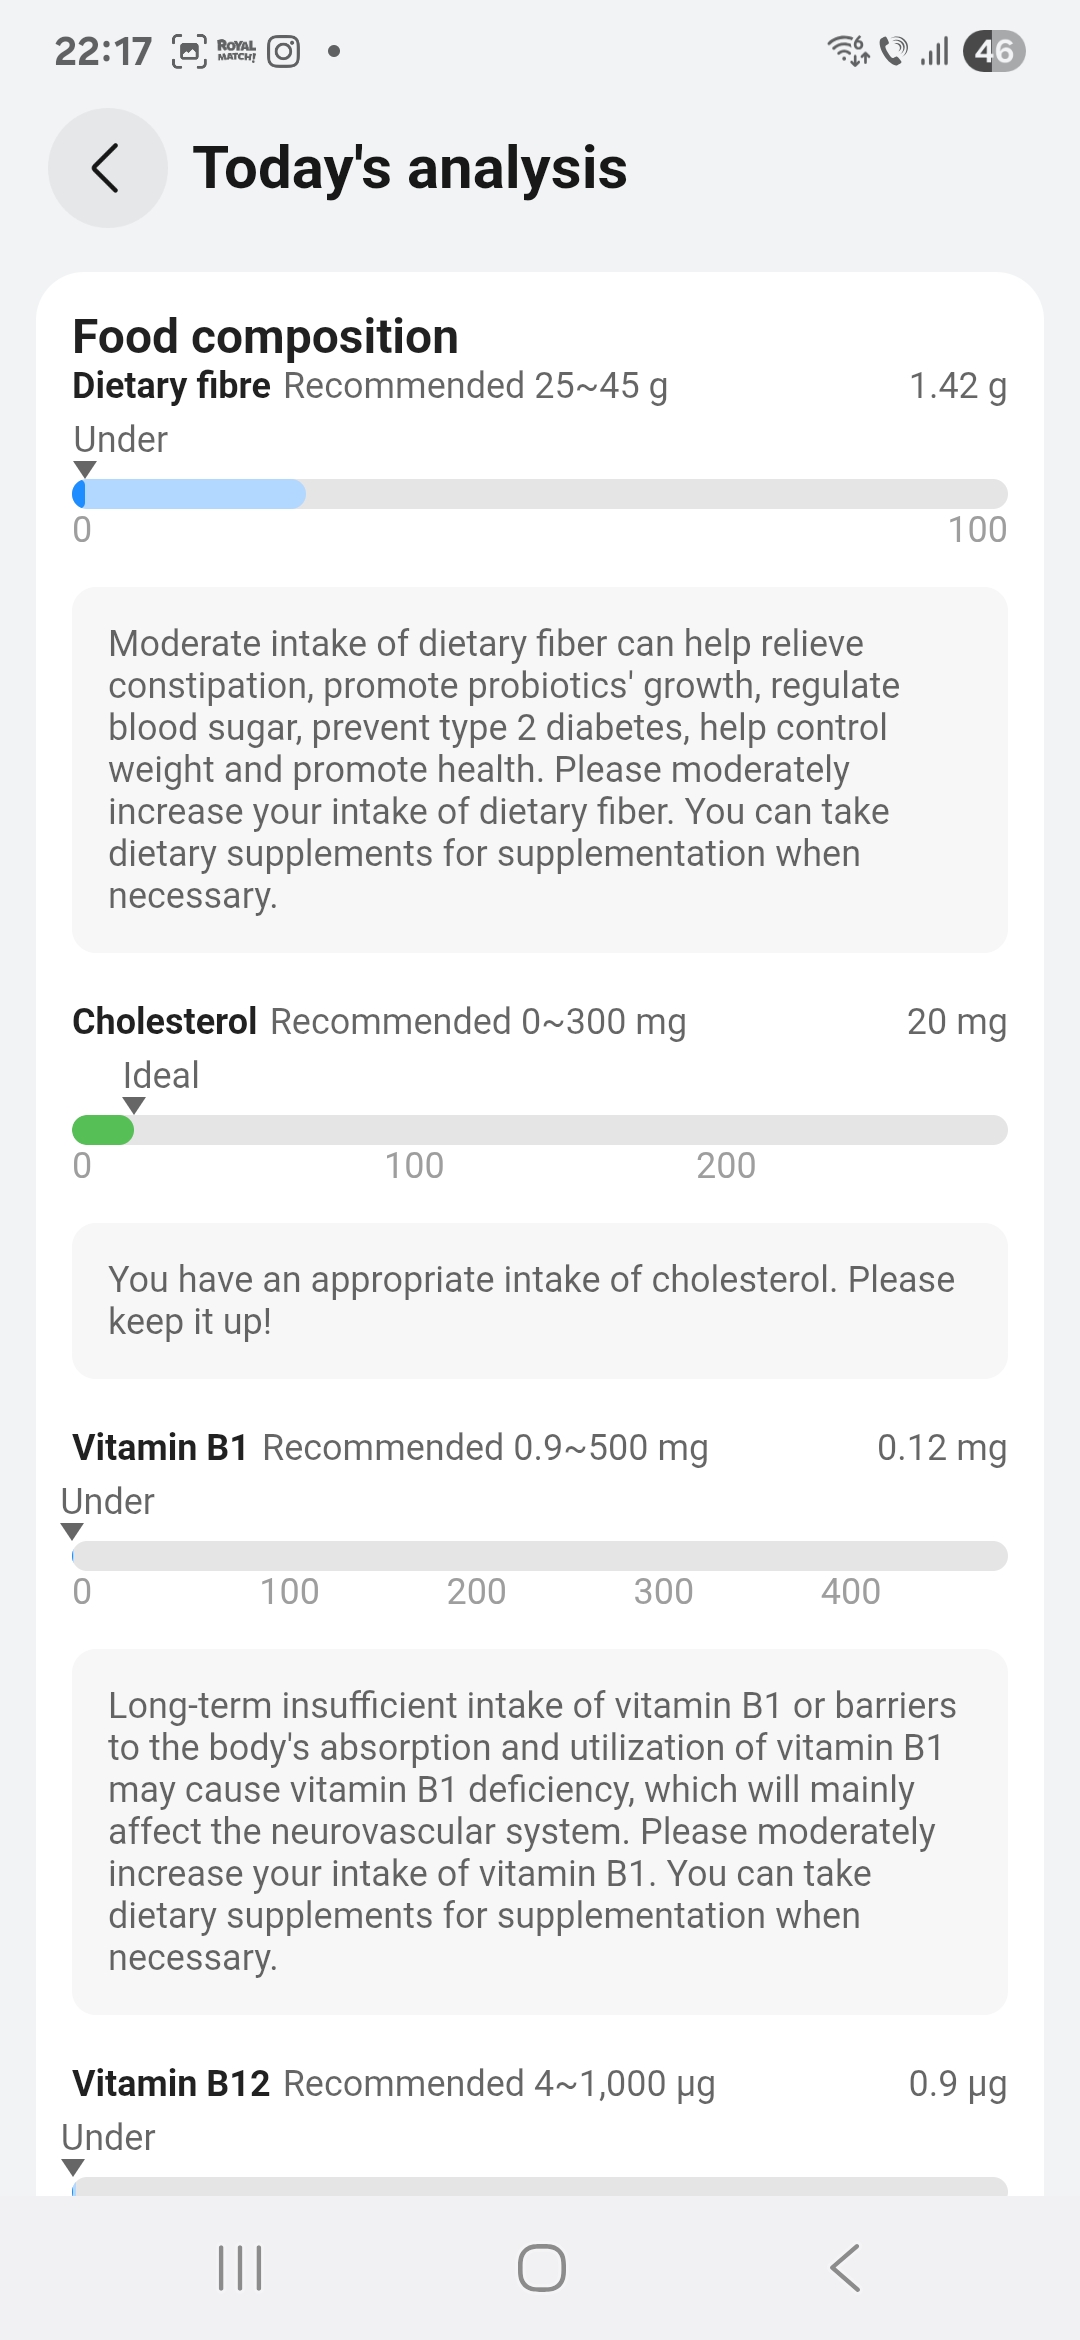
Task: Select the Dietary fibre nutrient label
Action: point(171,386)
